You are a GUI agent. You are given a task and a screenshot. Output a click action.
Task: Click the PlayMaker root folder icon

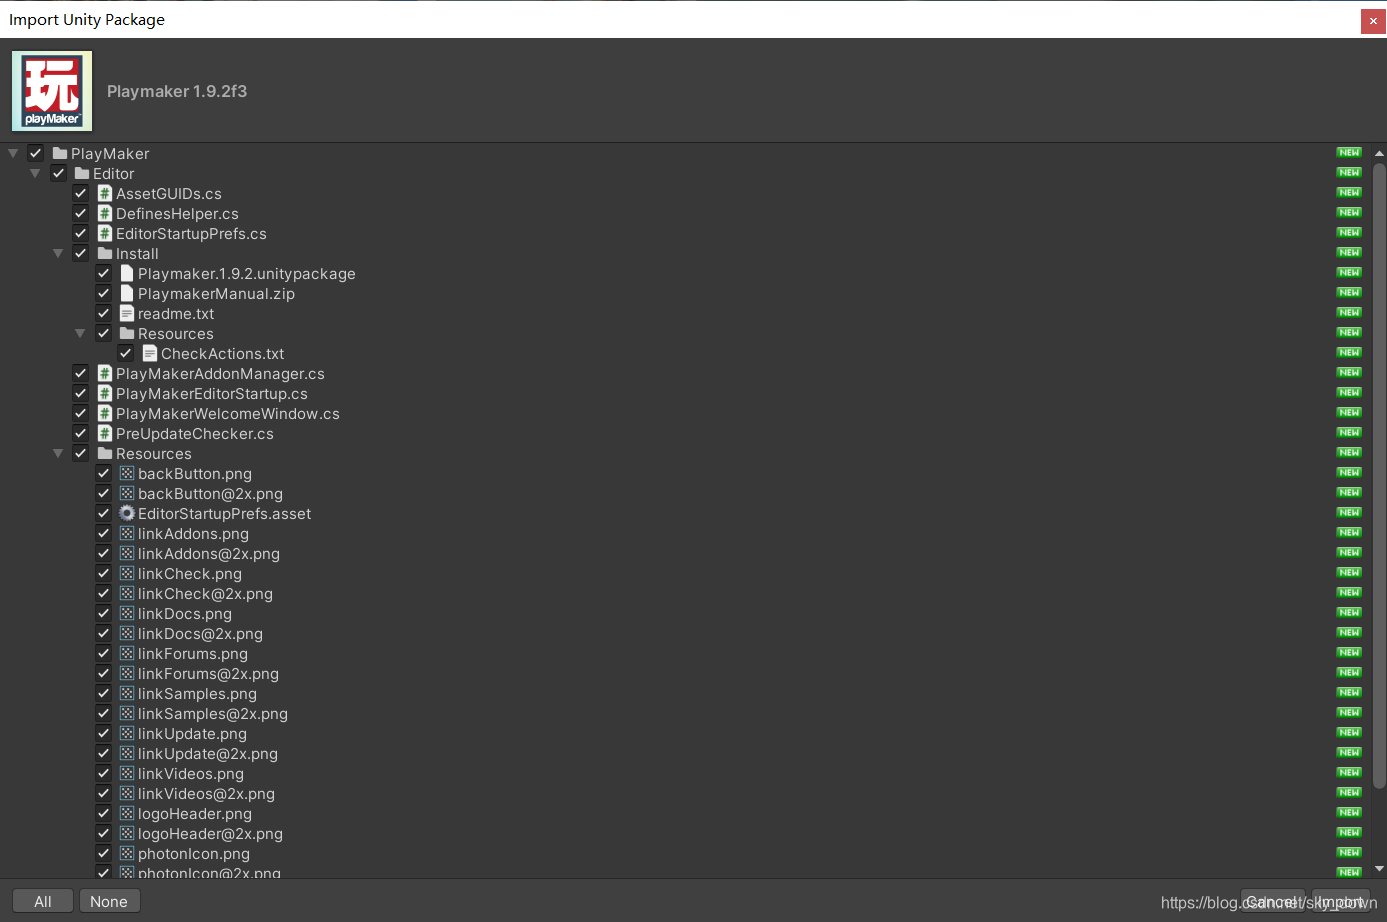point(60,153)
